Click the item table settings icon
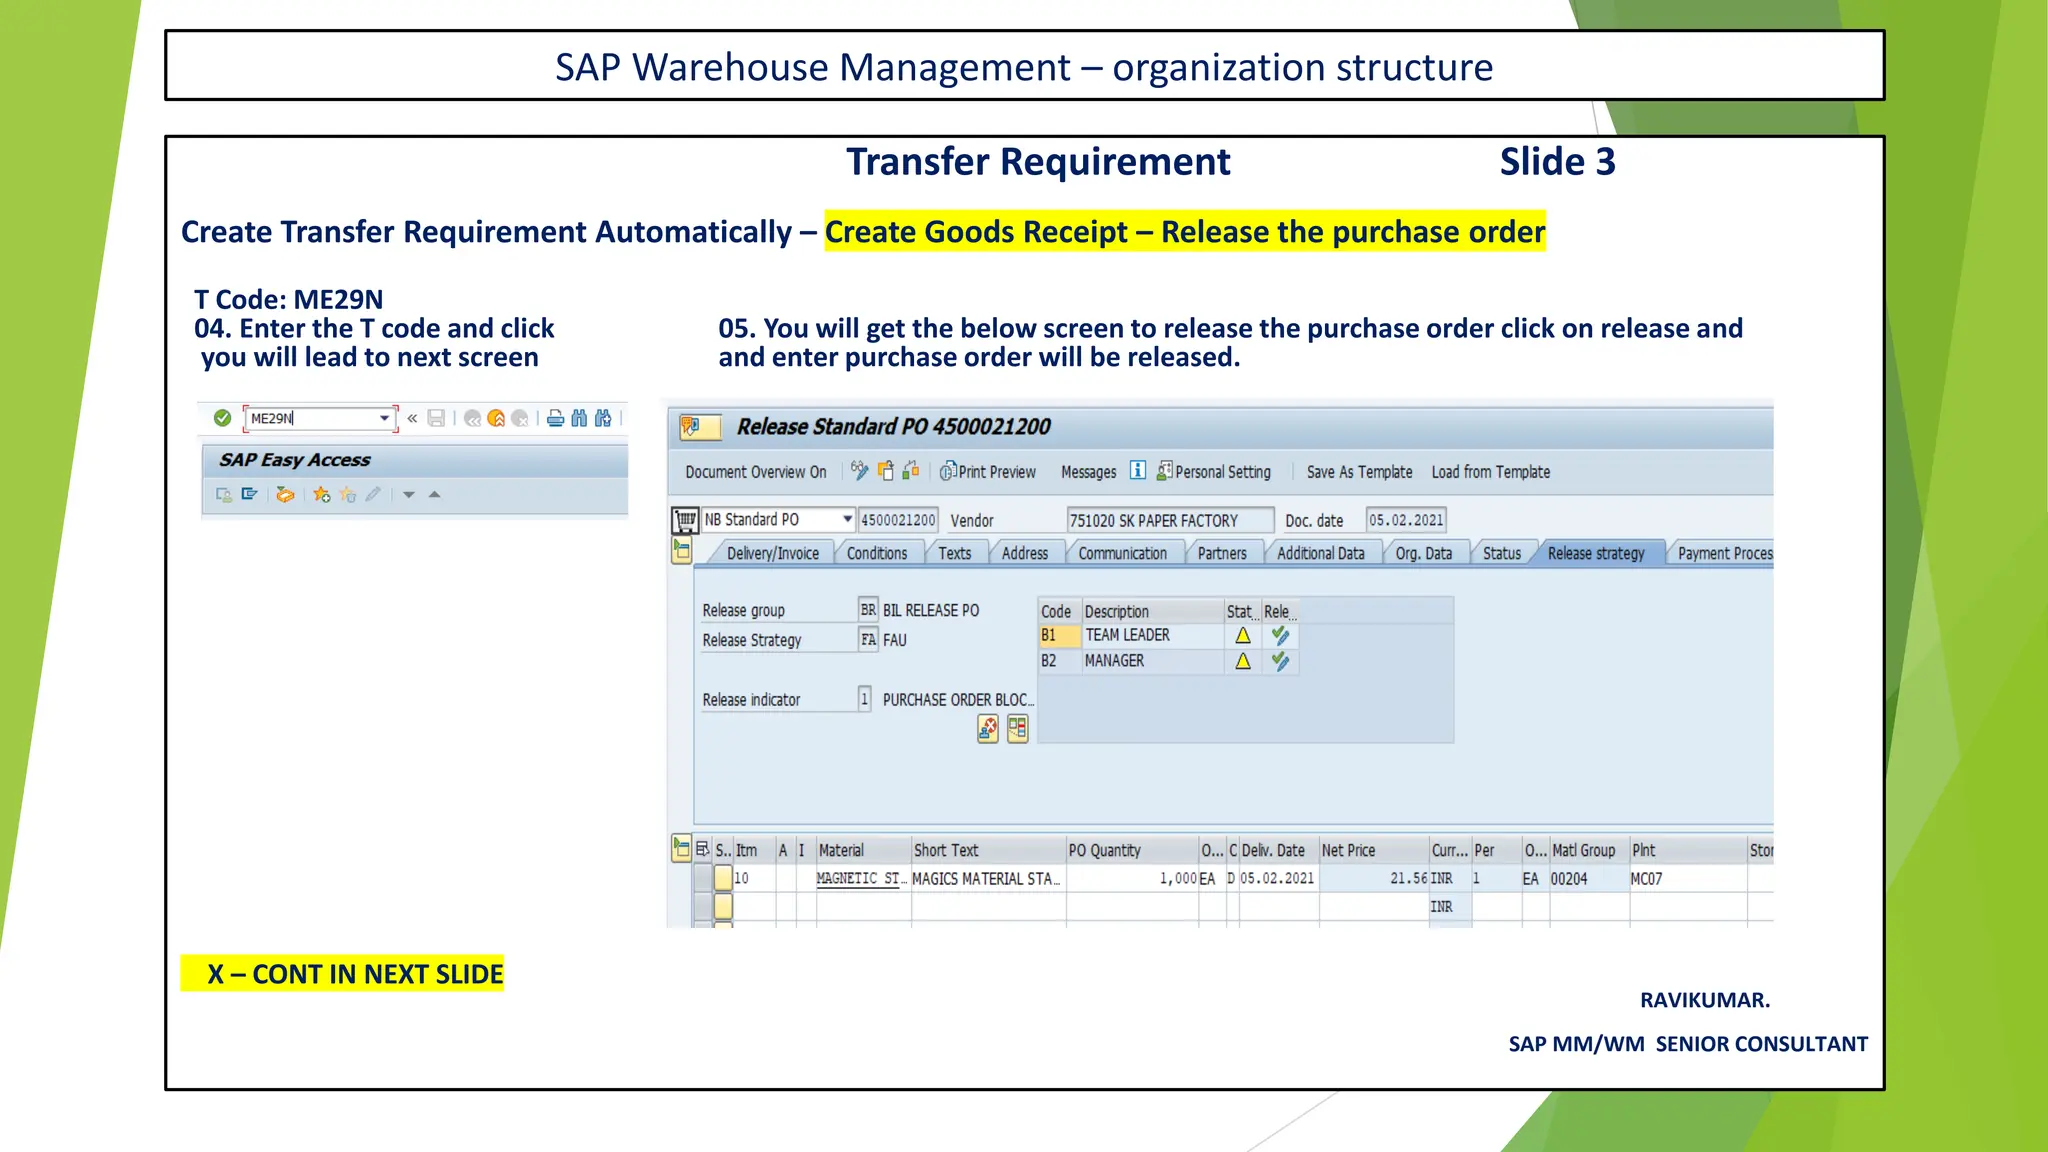 click(703, 850)
